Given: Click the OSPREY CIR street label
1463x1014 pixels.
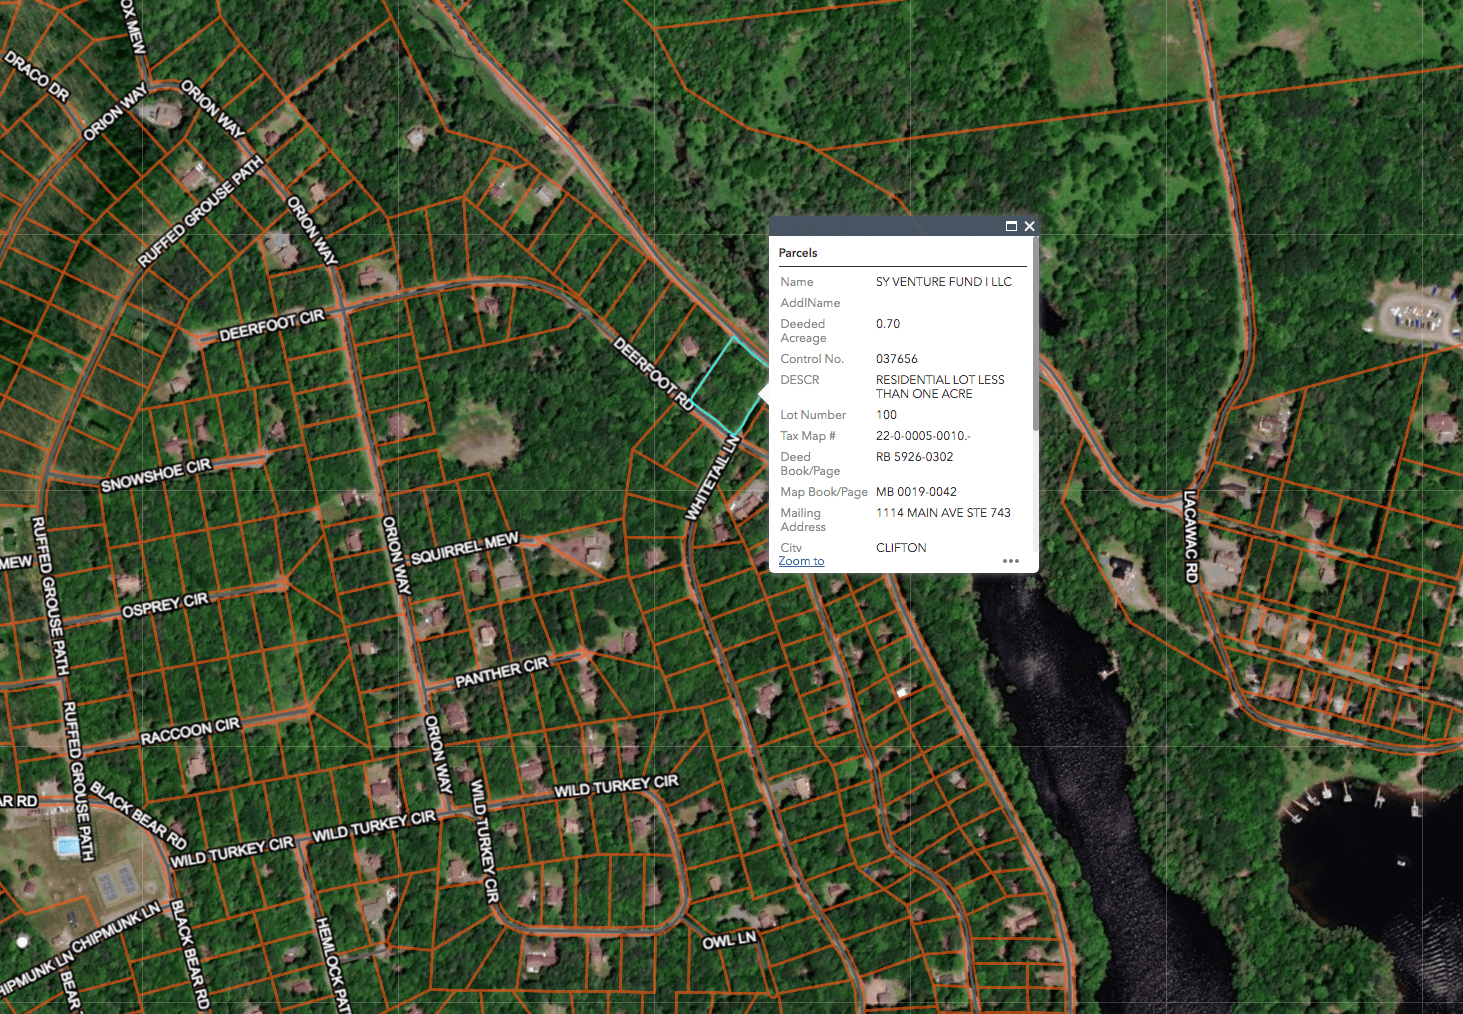Looking at the screenshot, I should (x=165, y=605).
